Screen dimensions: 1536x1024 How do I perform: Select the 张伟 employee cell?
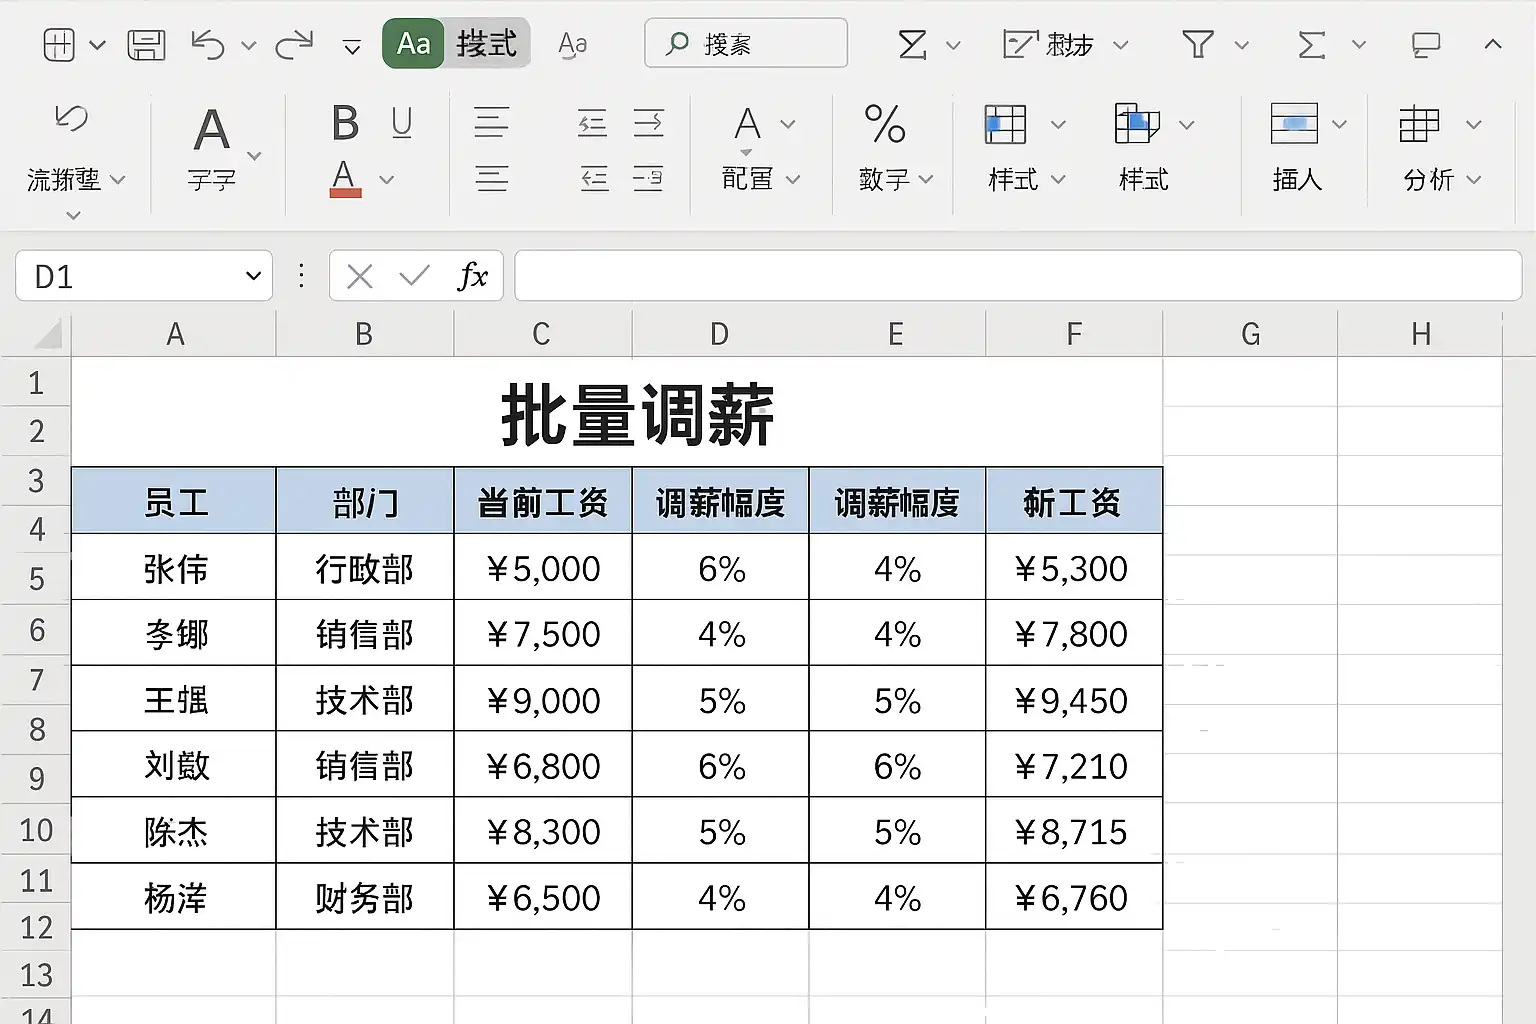tap(174, 568)
